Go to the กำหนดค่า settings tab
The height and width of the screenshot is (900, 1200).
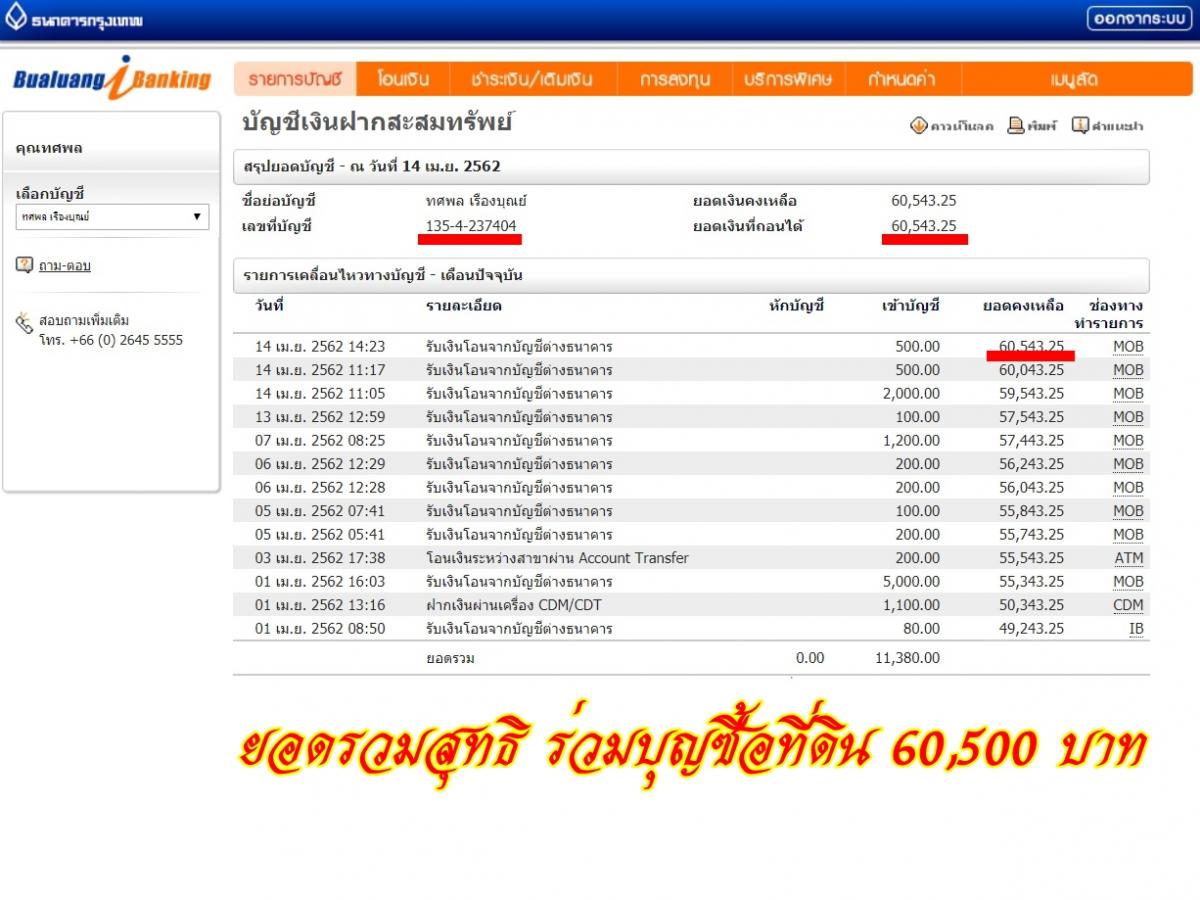click(x=904, y=79)
